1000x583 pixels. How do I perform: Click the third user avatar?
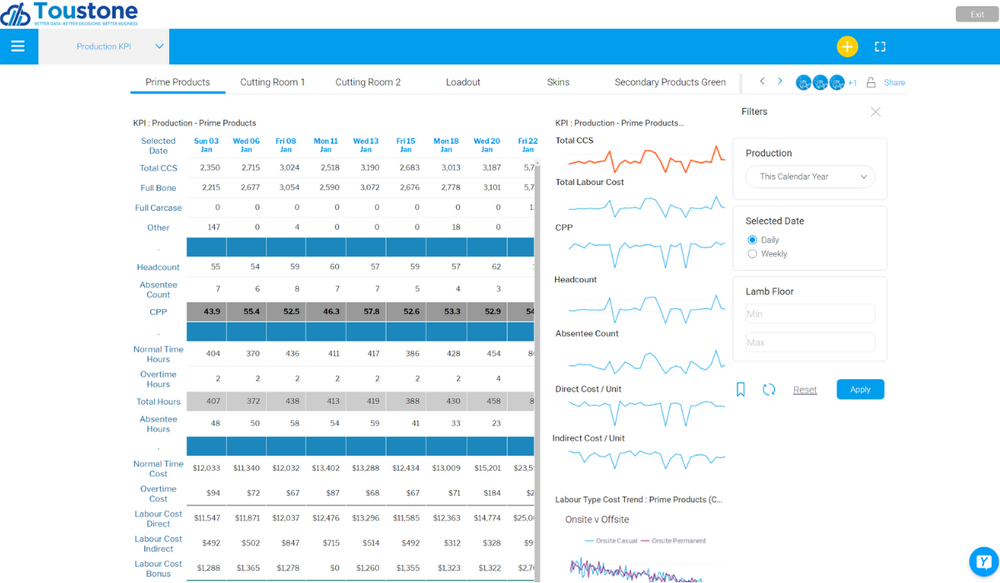837,82
